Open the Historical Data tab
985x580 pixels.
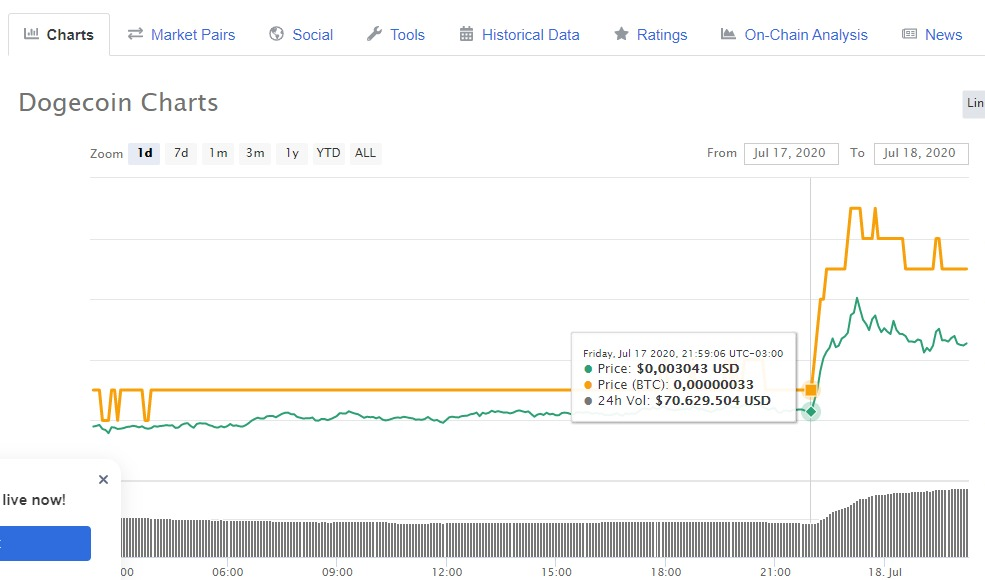520,35
